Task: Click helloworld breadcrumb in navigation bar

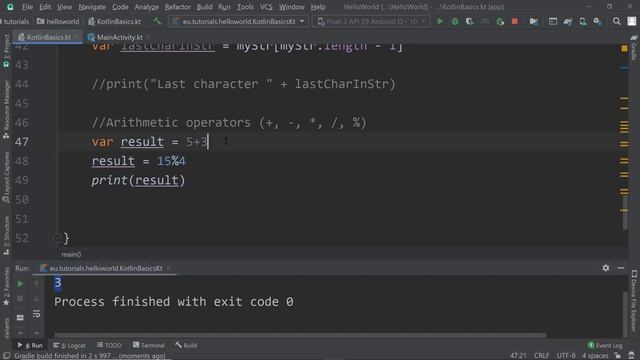Action: pos(58,21)
